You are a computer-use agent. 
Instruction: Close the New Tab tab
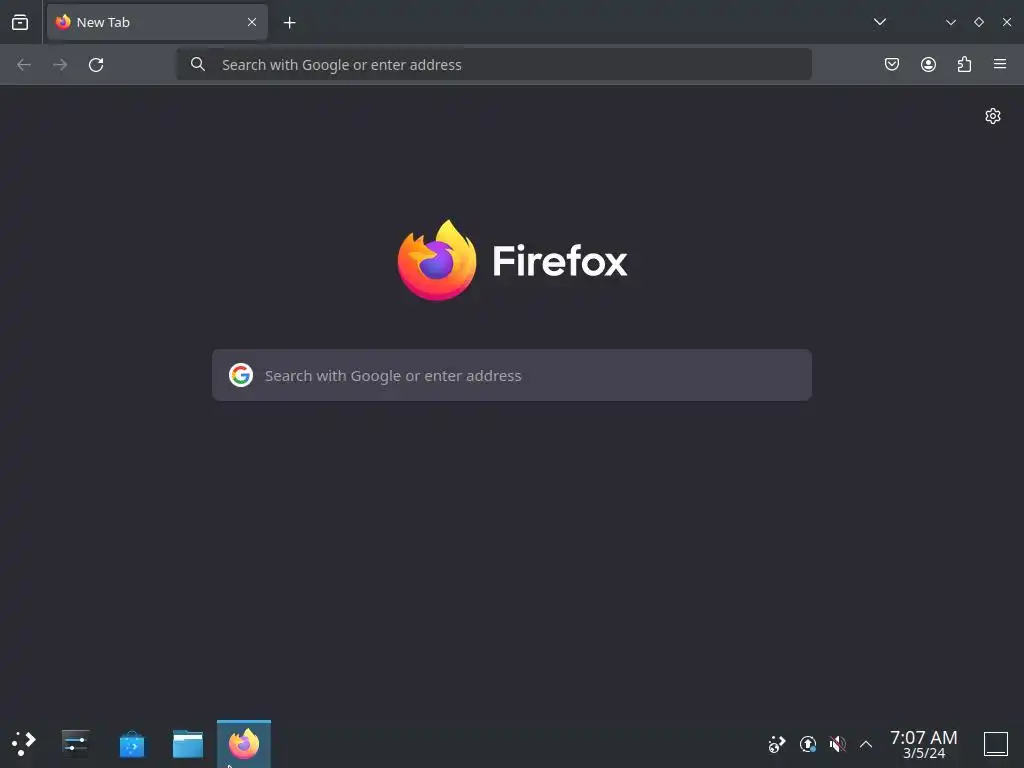(x=252, y=22)
